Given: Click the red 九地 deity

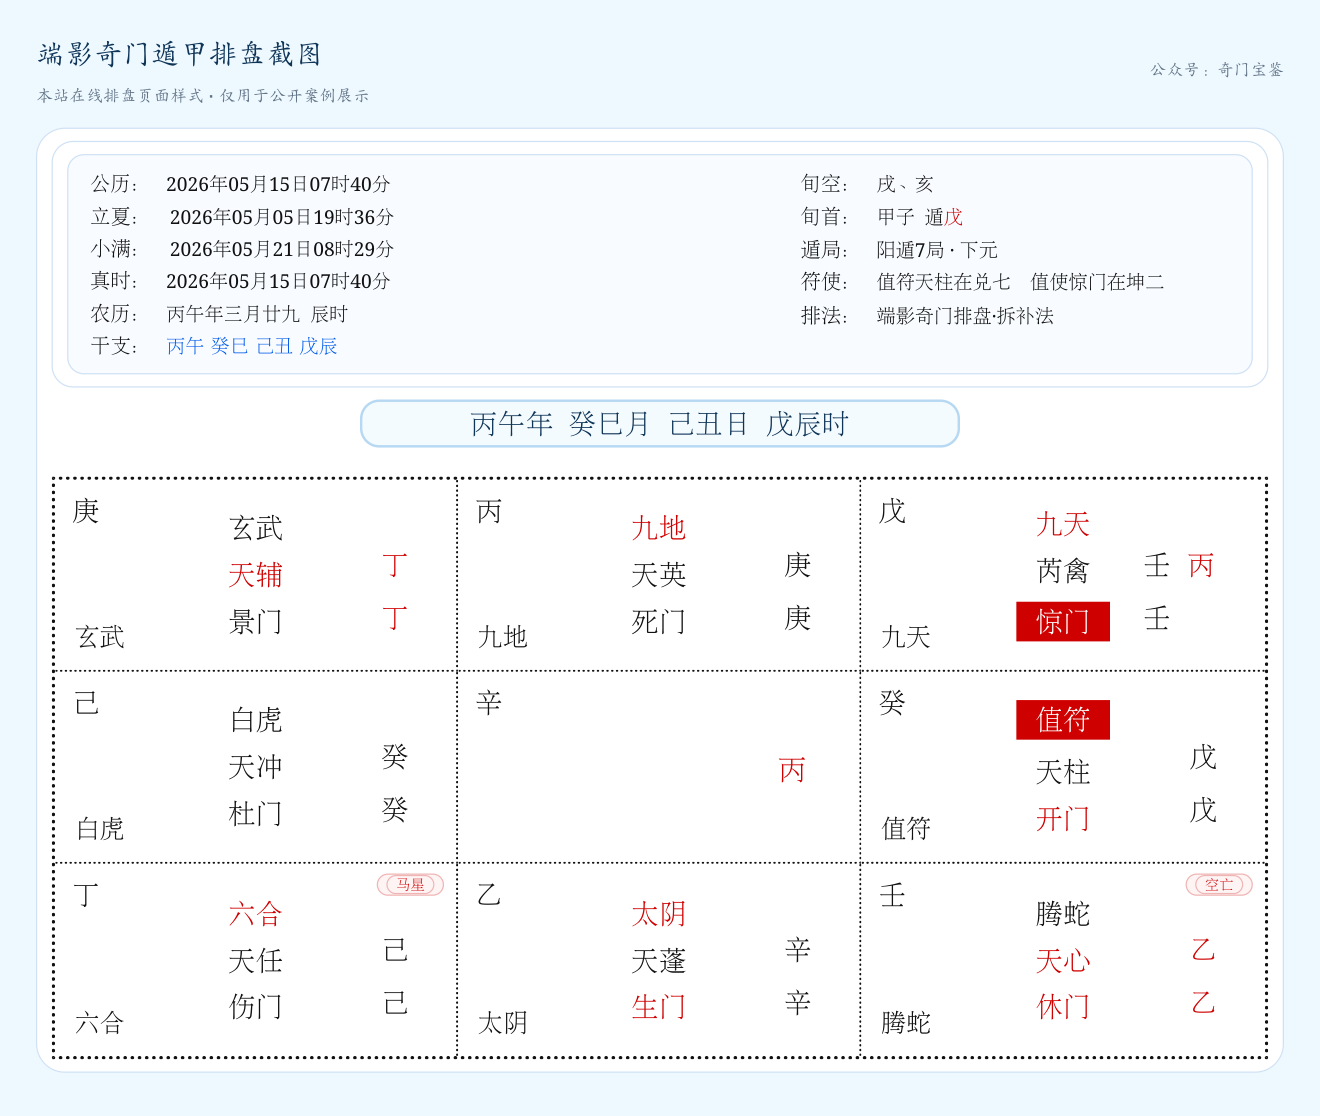Looking at the screenshot, I should coord(659,528).
